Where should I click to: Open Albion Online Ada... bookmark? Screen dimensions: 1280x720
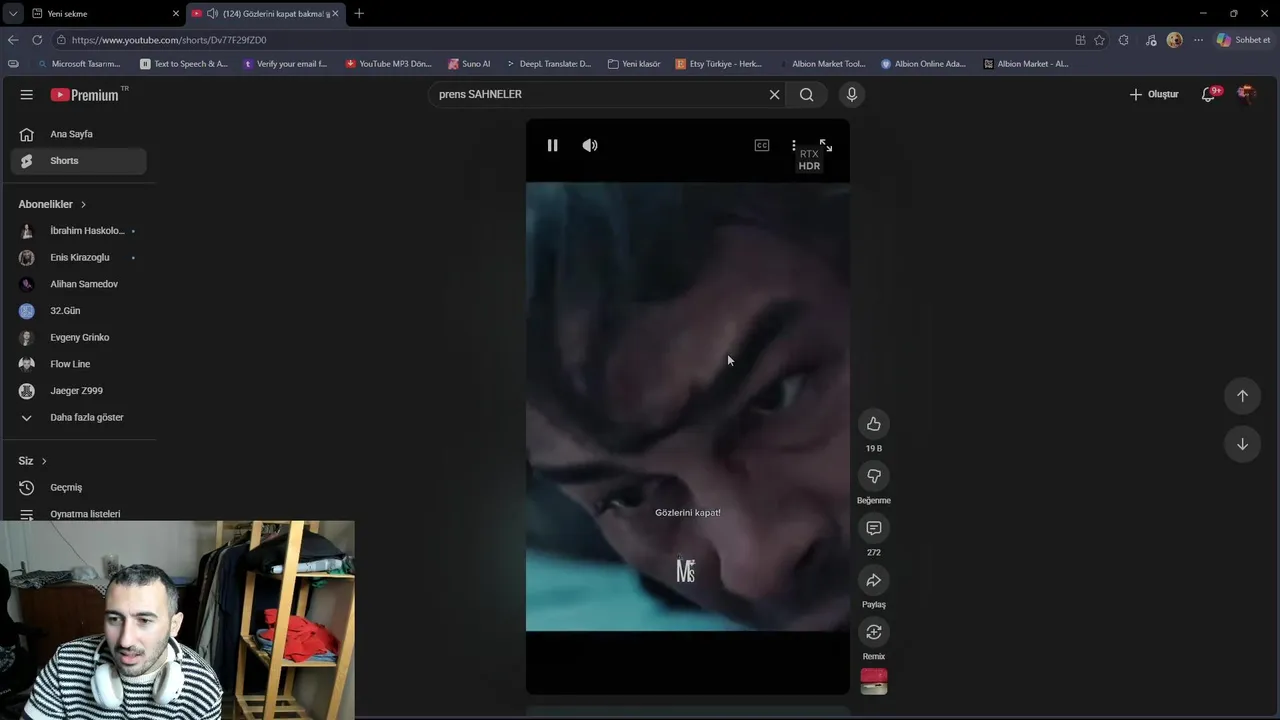[x=923, y=64]
